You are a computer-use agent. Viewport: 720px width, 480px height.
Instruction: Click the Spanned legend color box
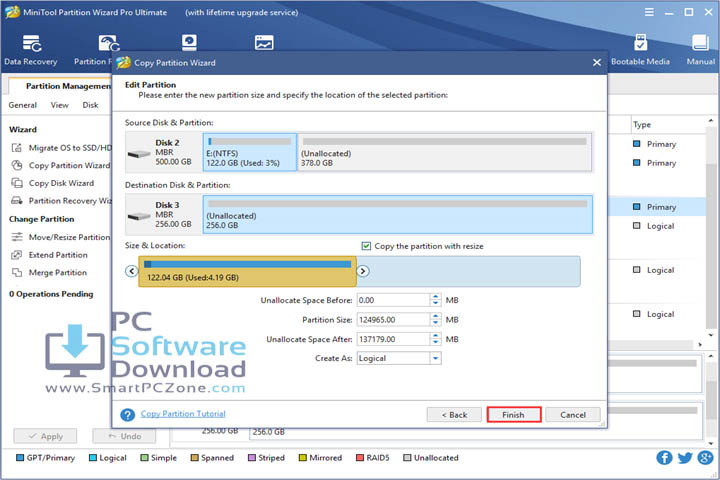194,457
